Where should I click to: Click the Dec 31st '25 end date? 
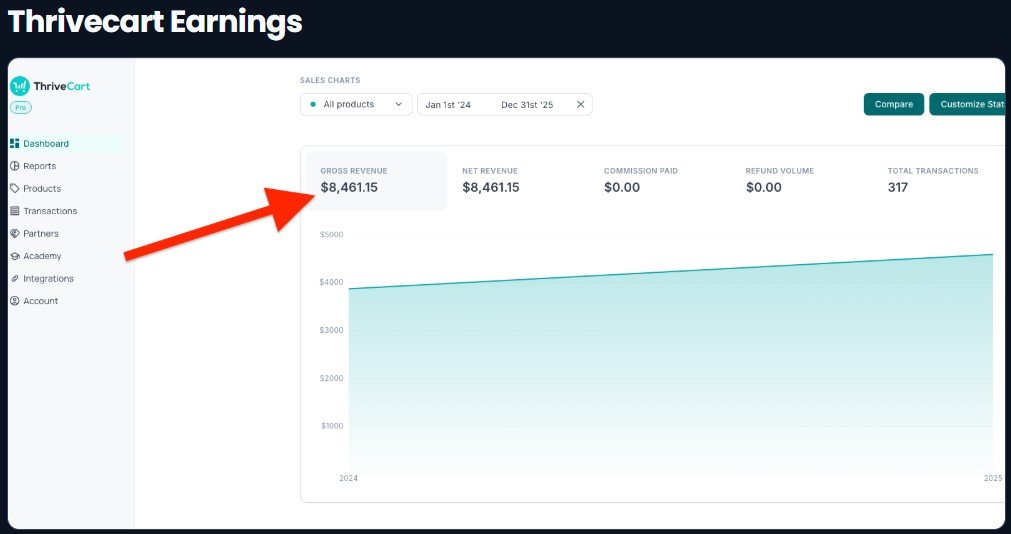[x=527, y=104]
